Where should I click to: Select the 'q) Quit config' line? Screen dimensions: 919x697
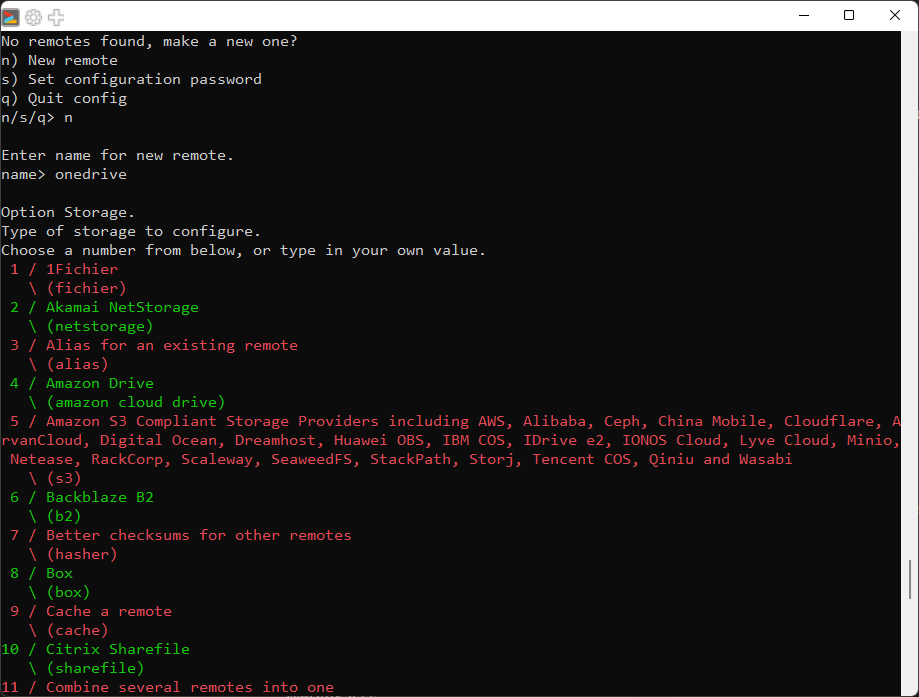point(64,98)
